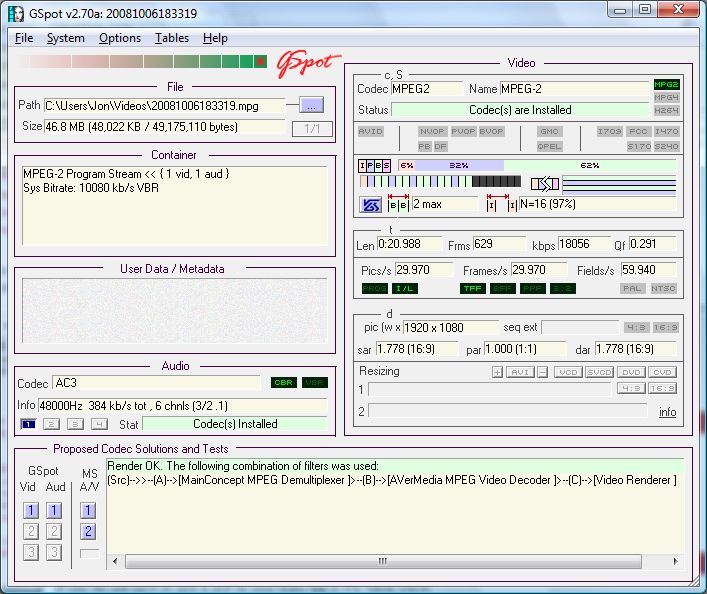This screenshot has height=594, width=707.
Task: Open the System menu
Action: click(66, 38)
